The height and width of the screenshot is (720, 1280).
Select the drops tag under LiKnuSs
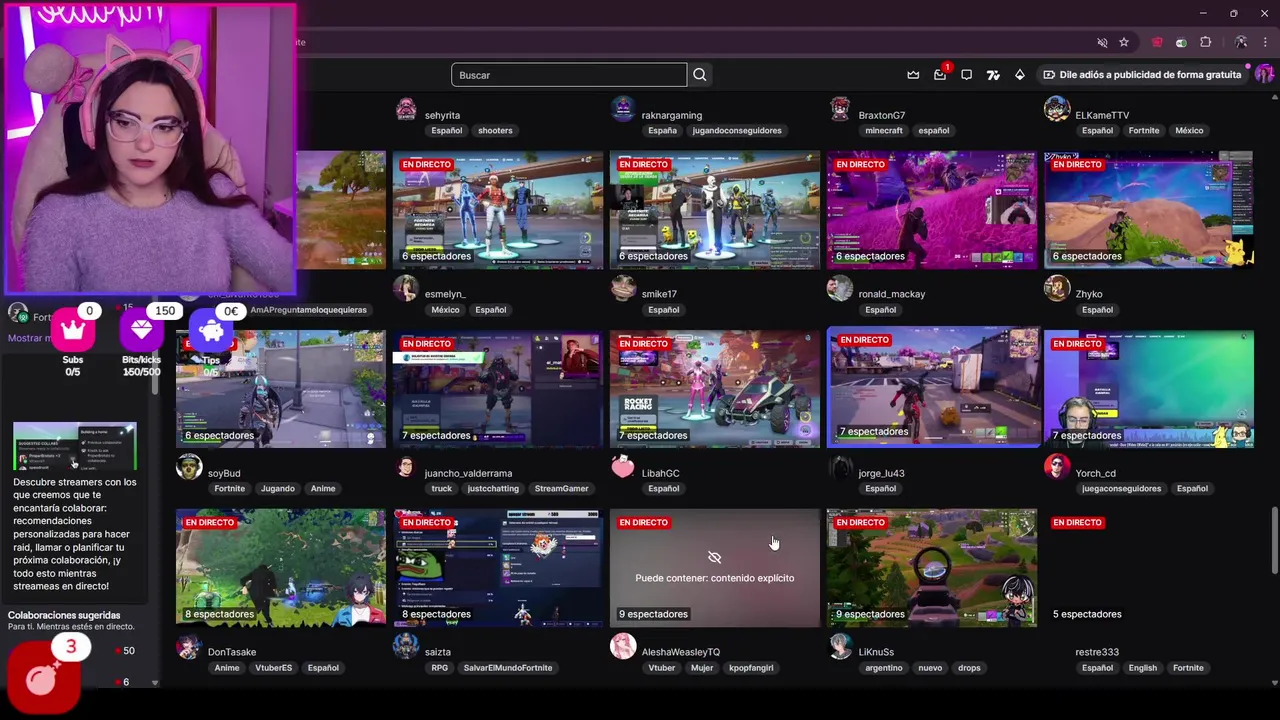click(969, 667)
